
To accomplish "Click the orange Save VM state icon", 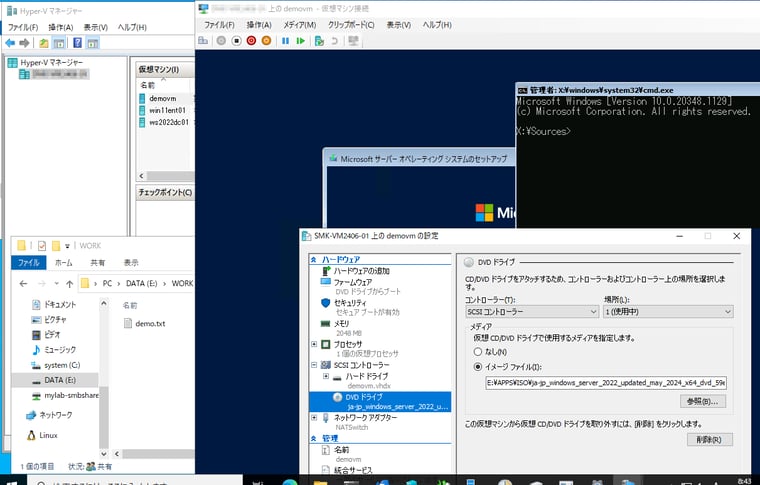I will 266,41.
